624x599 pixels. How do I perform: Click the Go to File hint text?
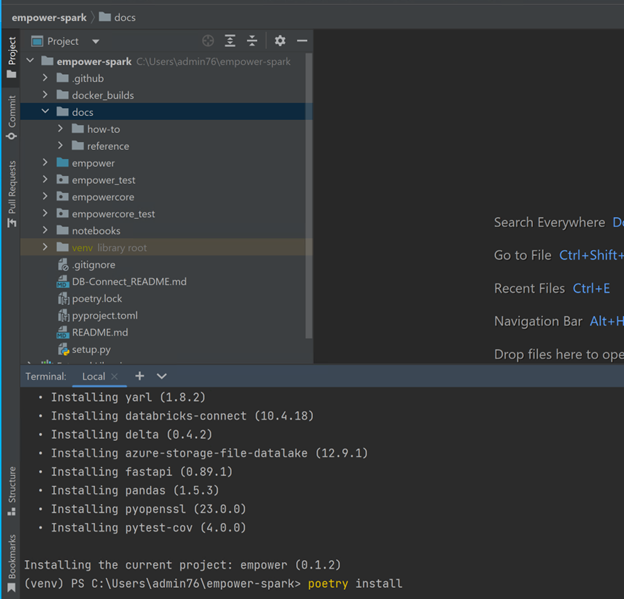[523, 255]
